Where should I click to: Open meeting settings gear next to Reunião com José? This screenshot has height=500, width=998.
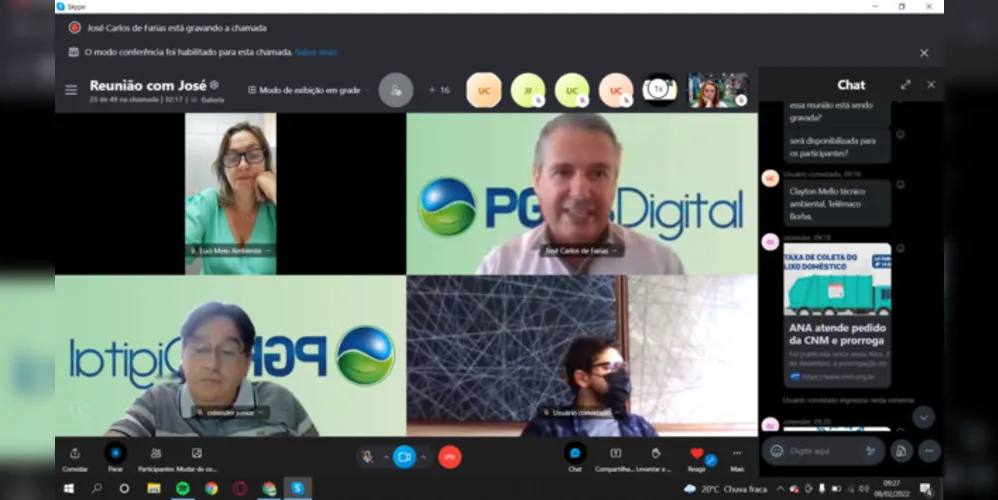(x=214, y=85)
